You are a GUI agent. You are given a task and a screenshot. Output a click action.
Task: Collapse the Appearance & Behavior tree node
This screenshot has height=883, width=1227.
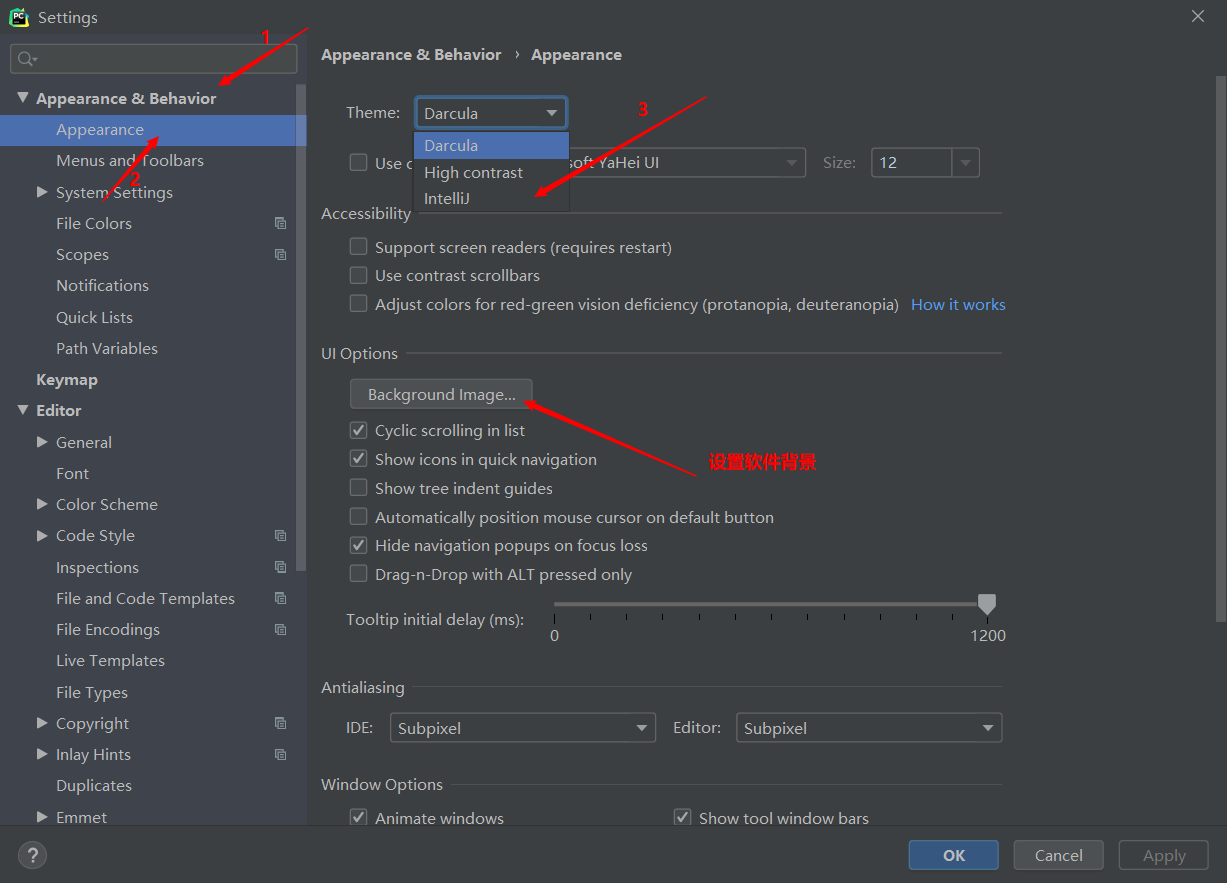23,98
